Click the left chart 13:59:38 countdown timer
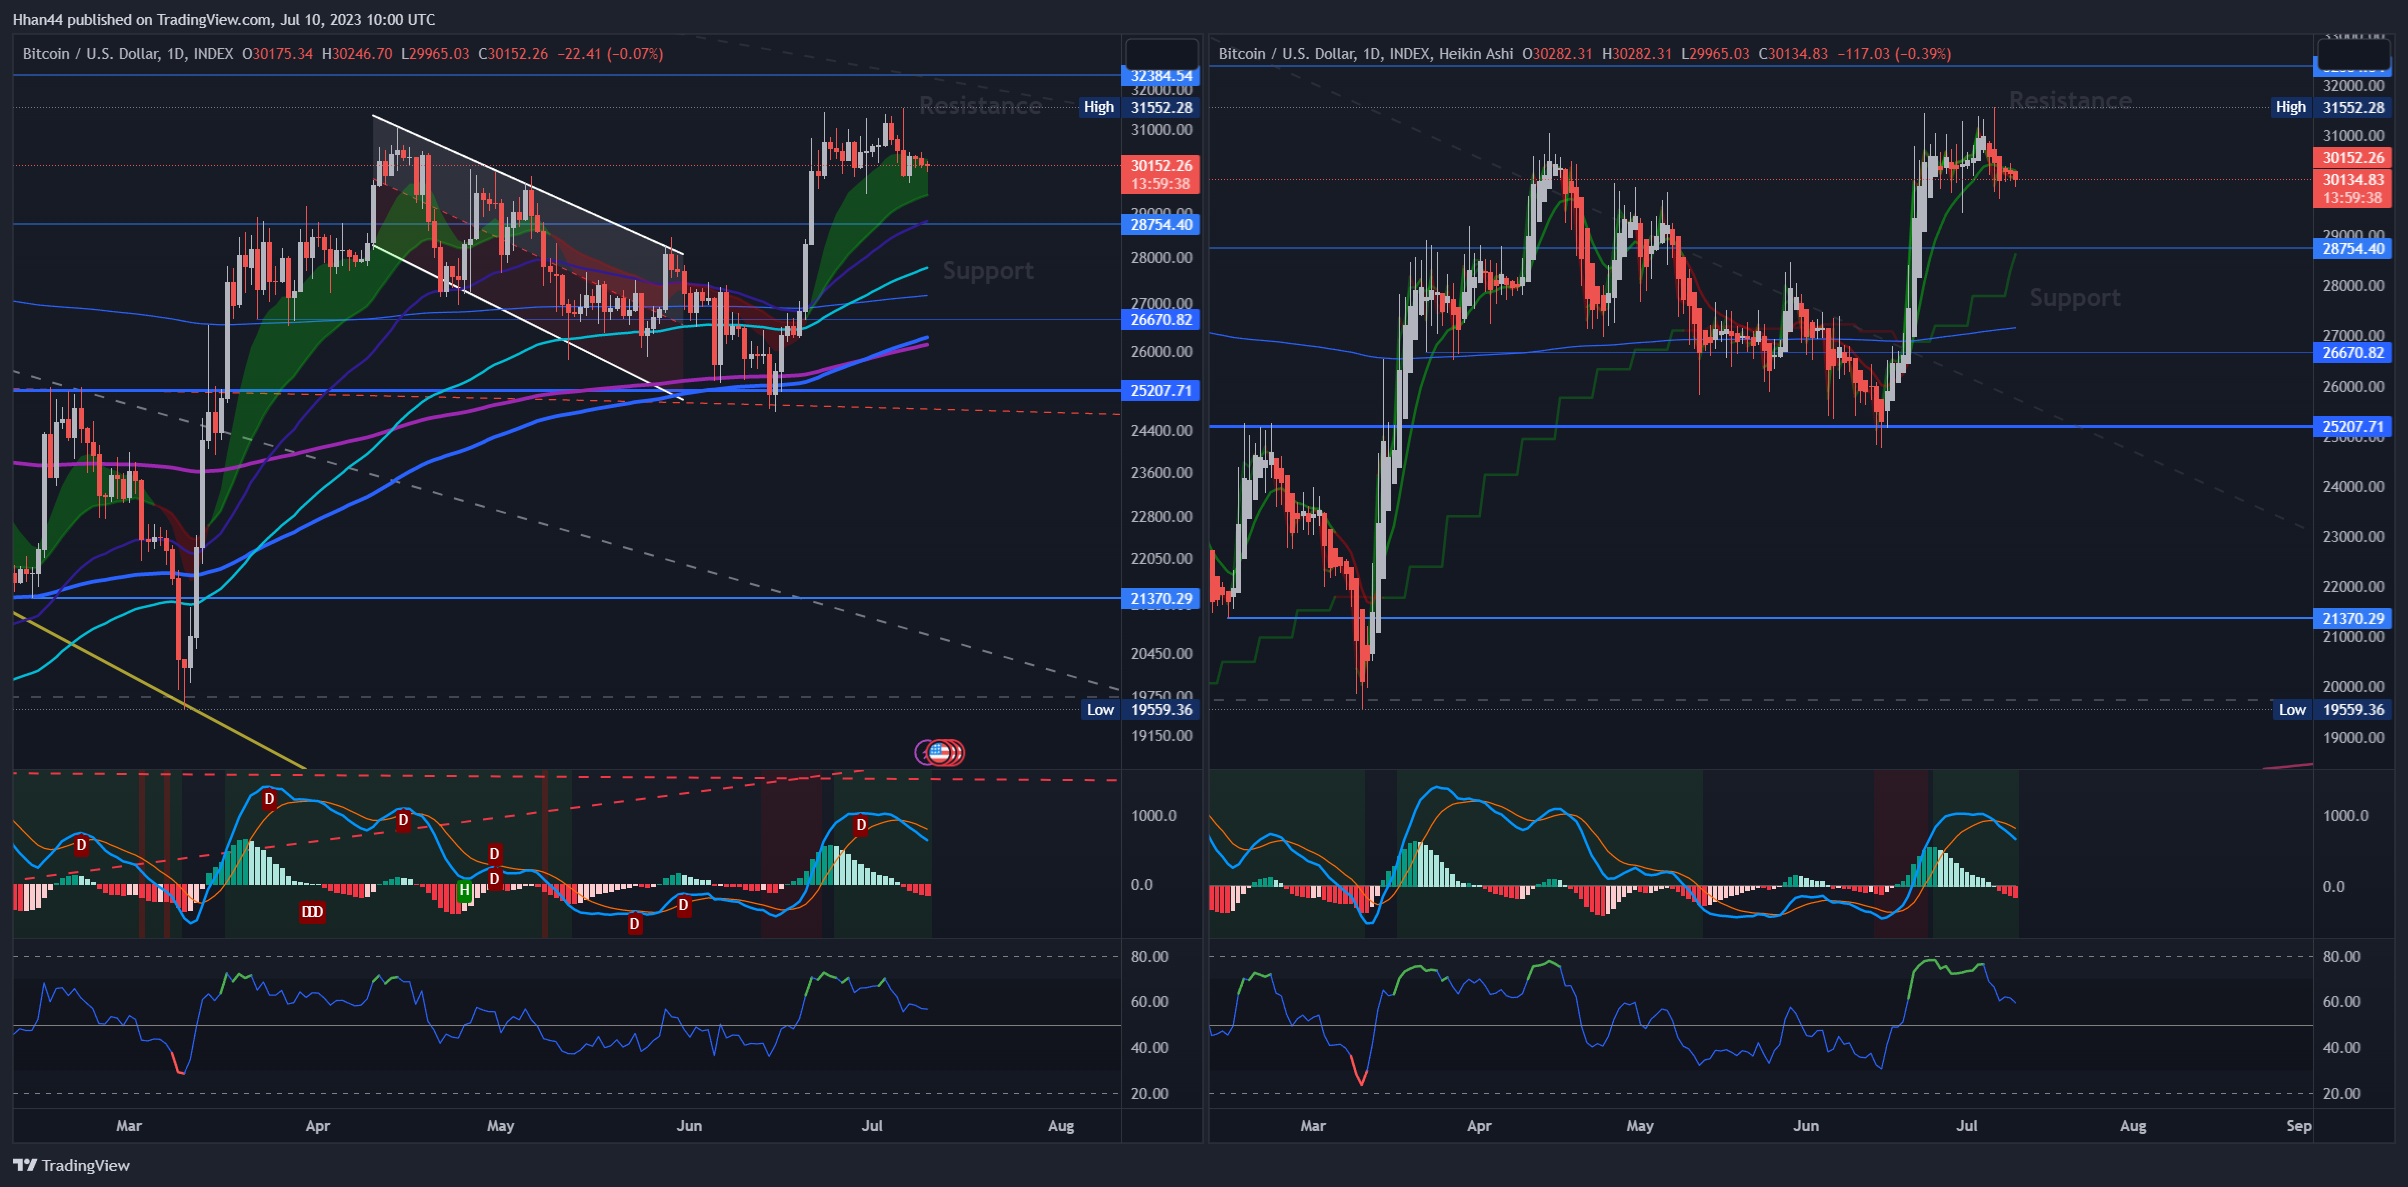Viewport: 2408px width, 1187px height. (1161, 184)
